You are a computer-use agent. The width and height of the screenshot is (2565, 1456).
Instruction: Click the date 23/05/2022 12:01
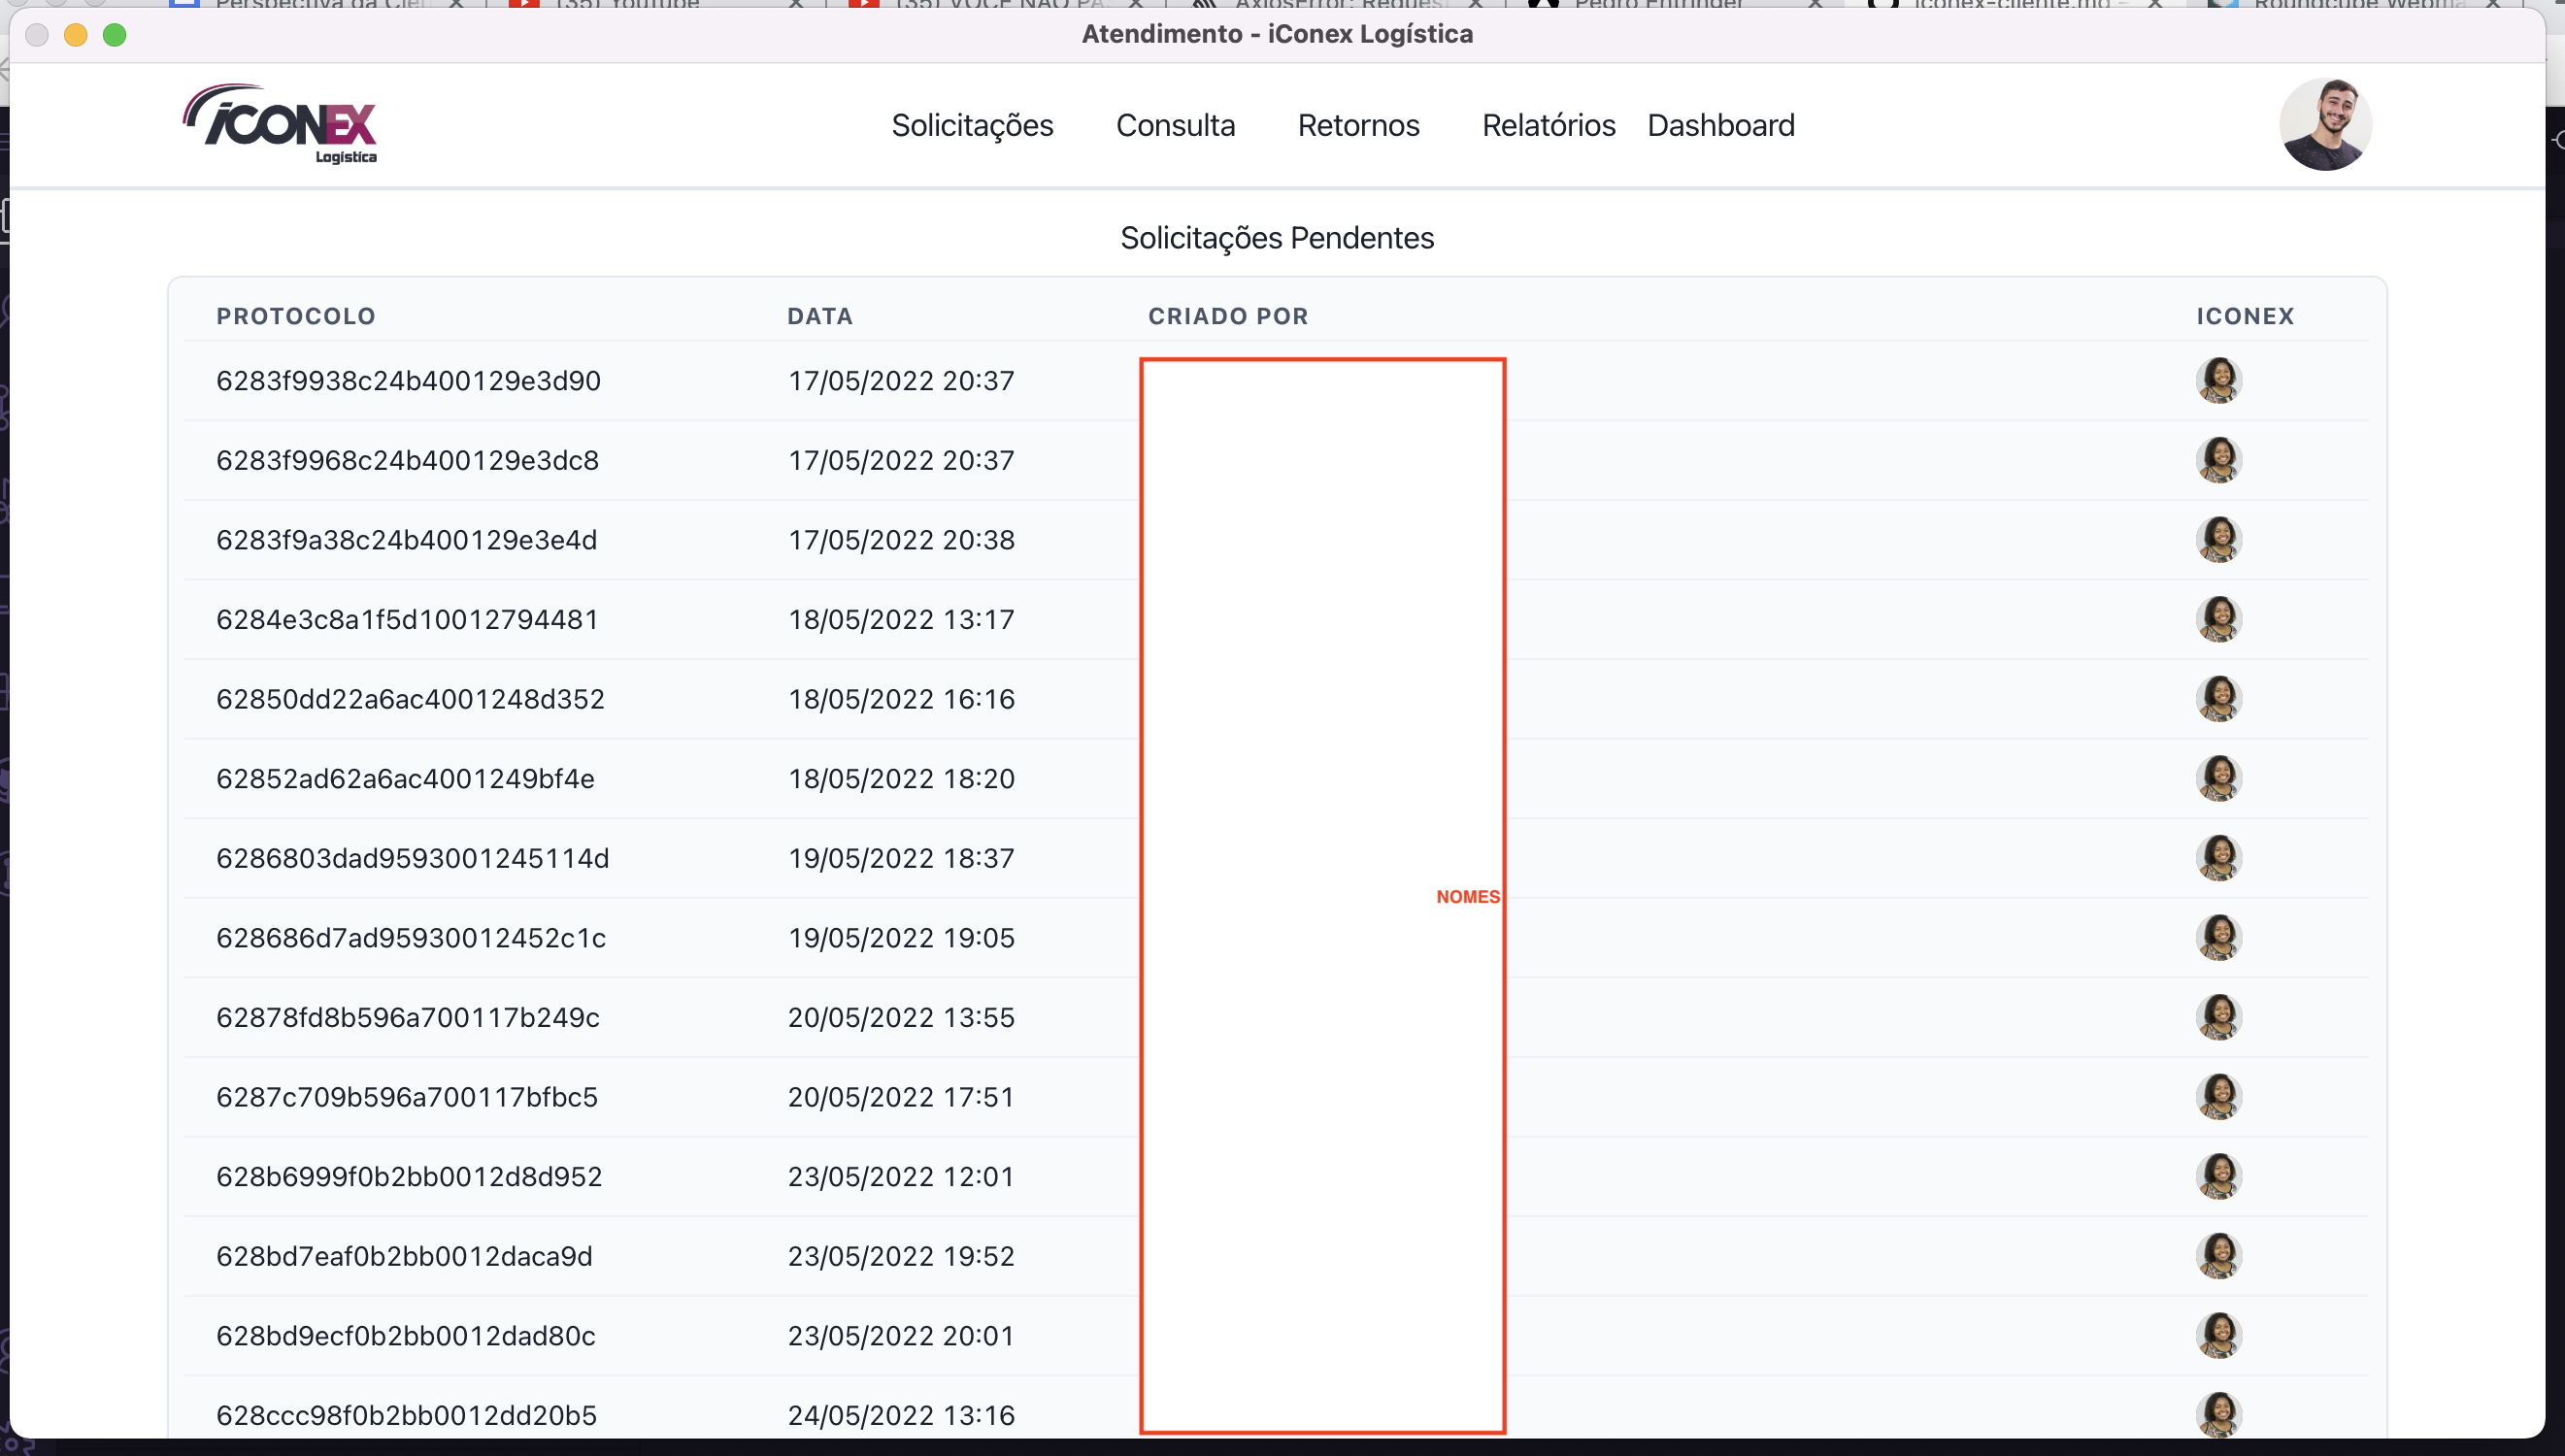(x=901, y=1176)
